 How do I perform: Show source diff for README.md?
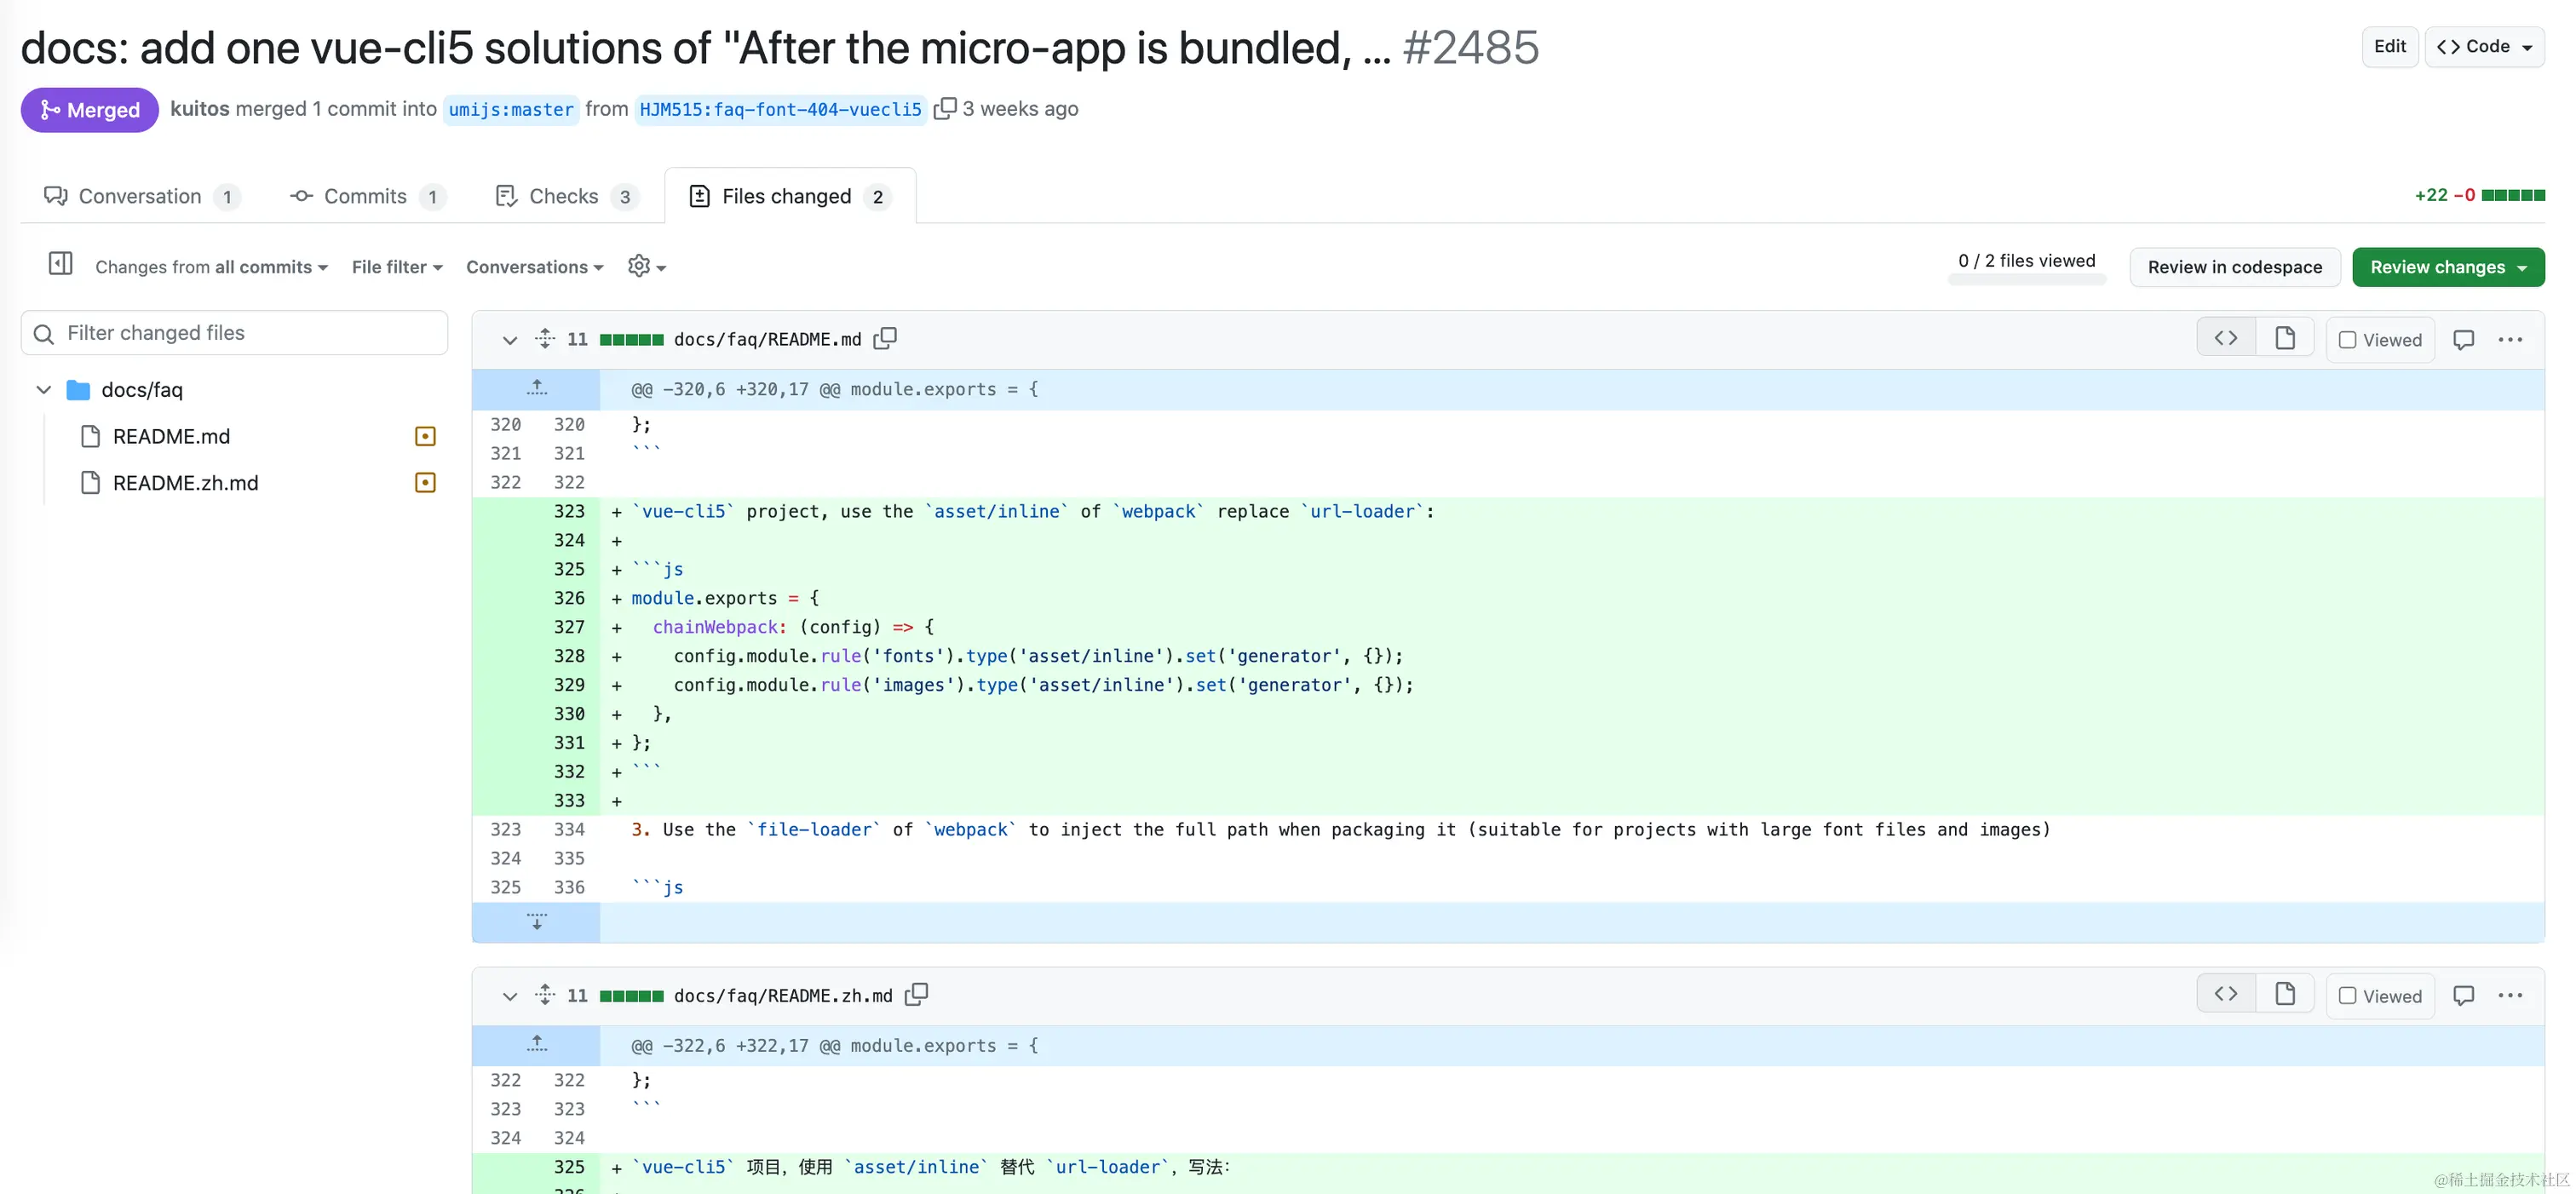click(2225, 338)
